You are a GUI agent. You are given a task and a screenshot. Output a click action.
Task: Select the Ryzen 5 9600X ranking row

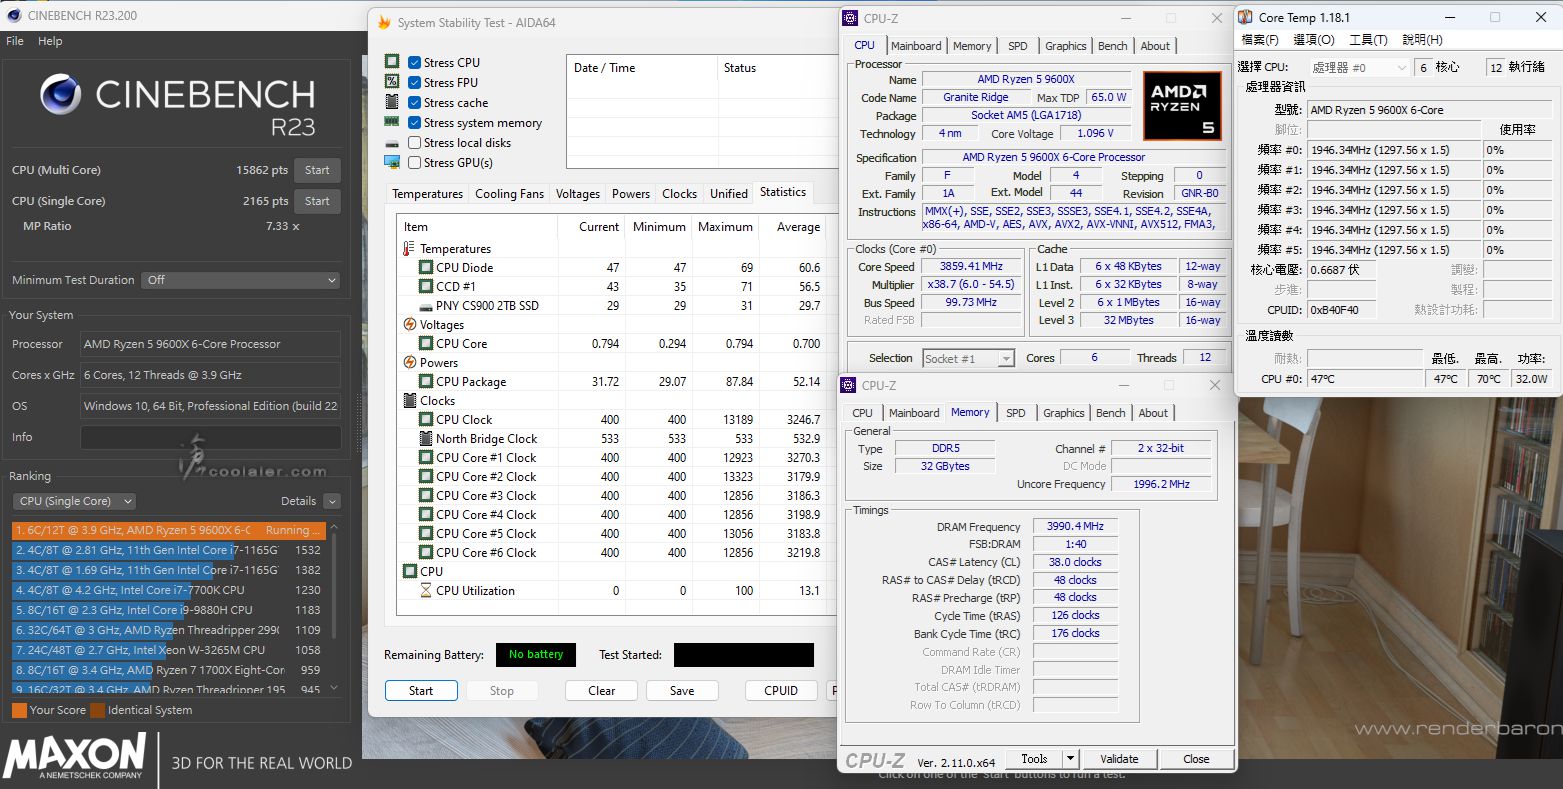pyautogui.click(x=169, y=530)
